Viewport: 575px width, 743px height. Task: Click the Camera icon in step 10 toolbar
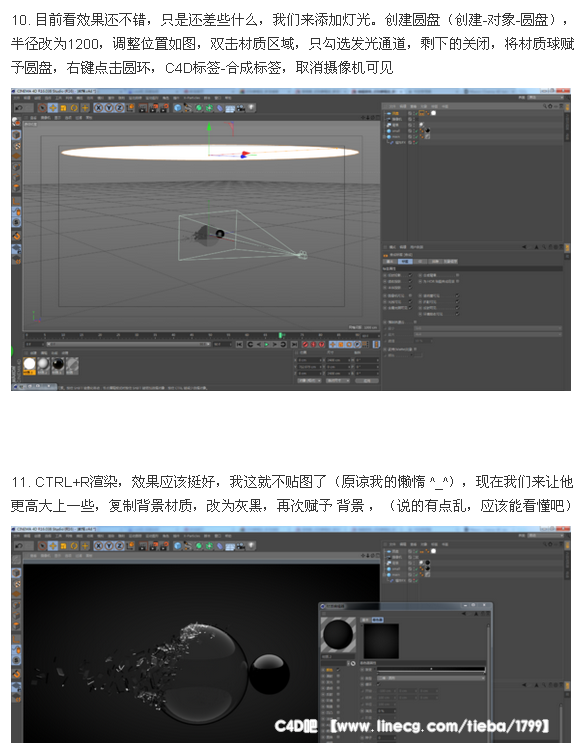(x=241, y=108)
